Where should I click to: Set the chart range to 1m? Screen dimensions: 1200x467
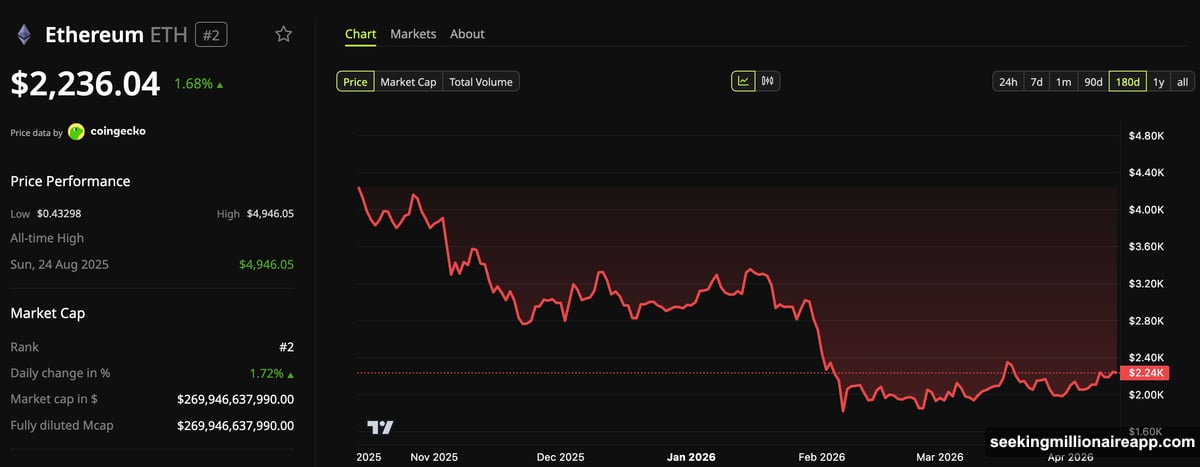[1064, 82]
